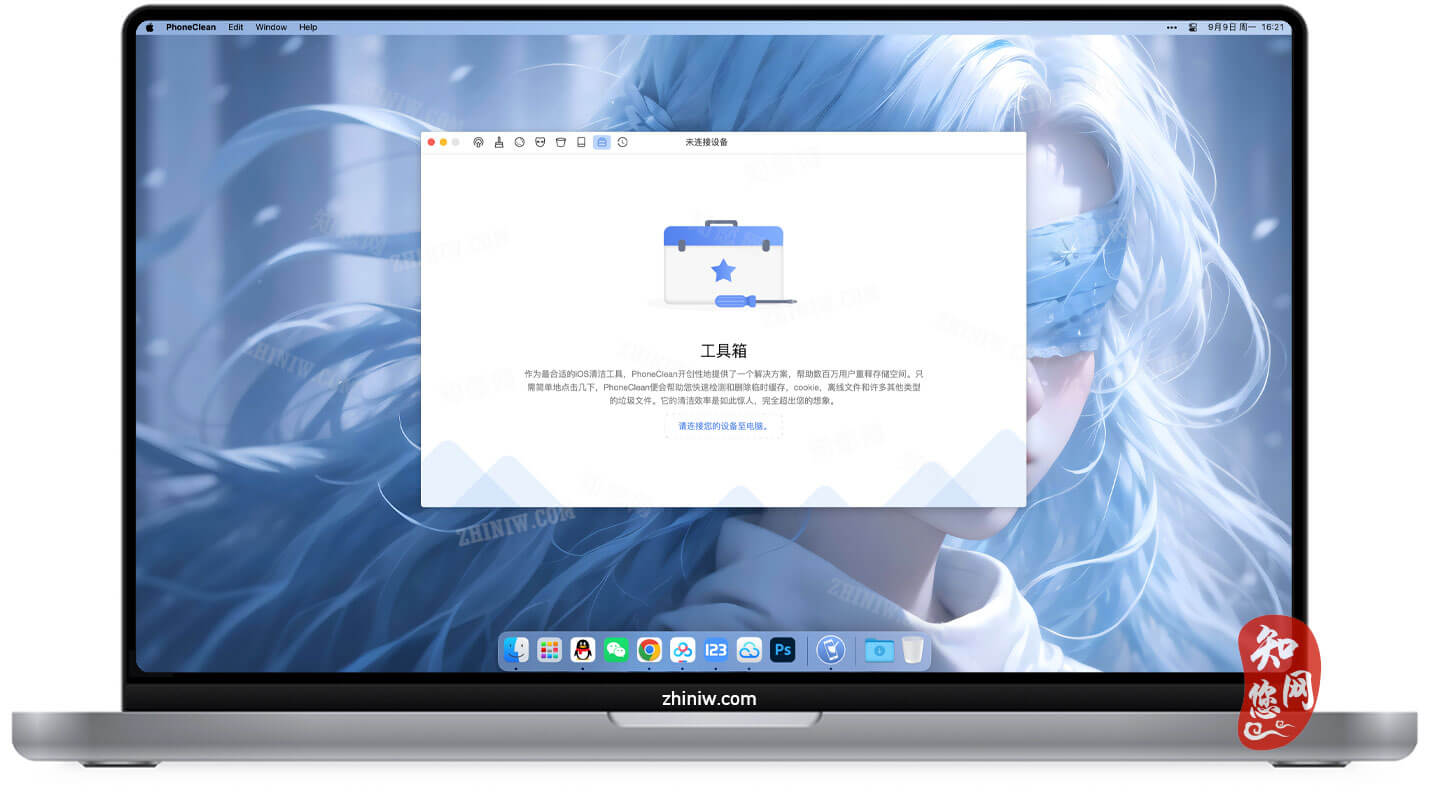
Task: Open the Trash in the Dock
Action: pyautogui.click(x=912, y=650)
